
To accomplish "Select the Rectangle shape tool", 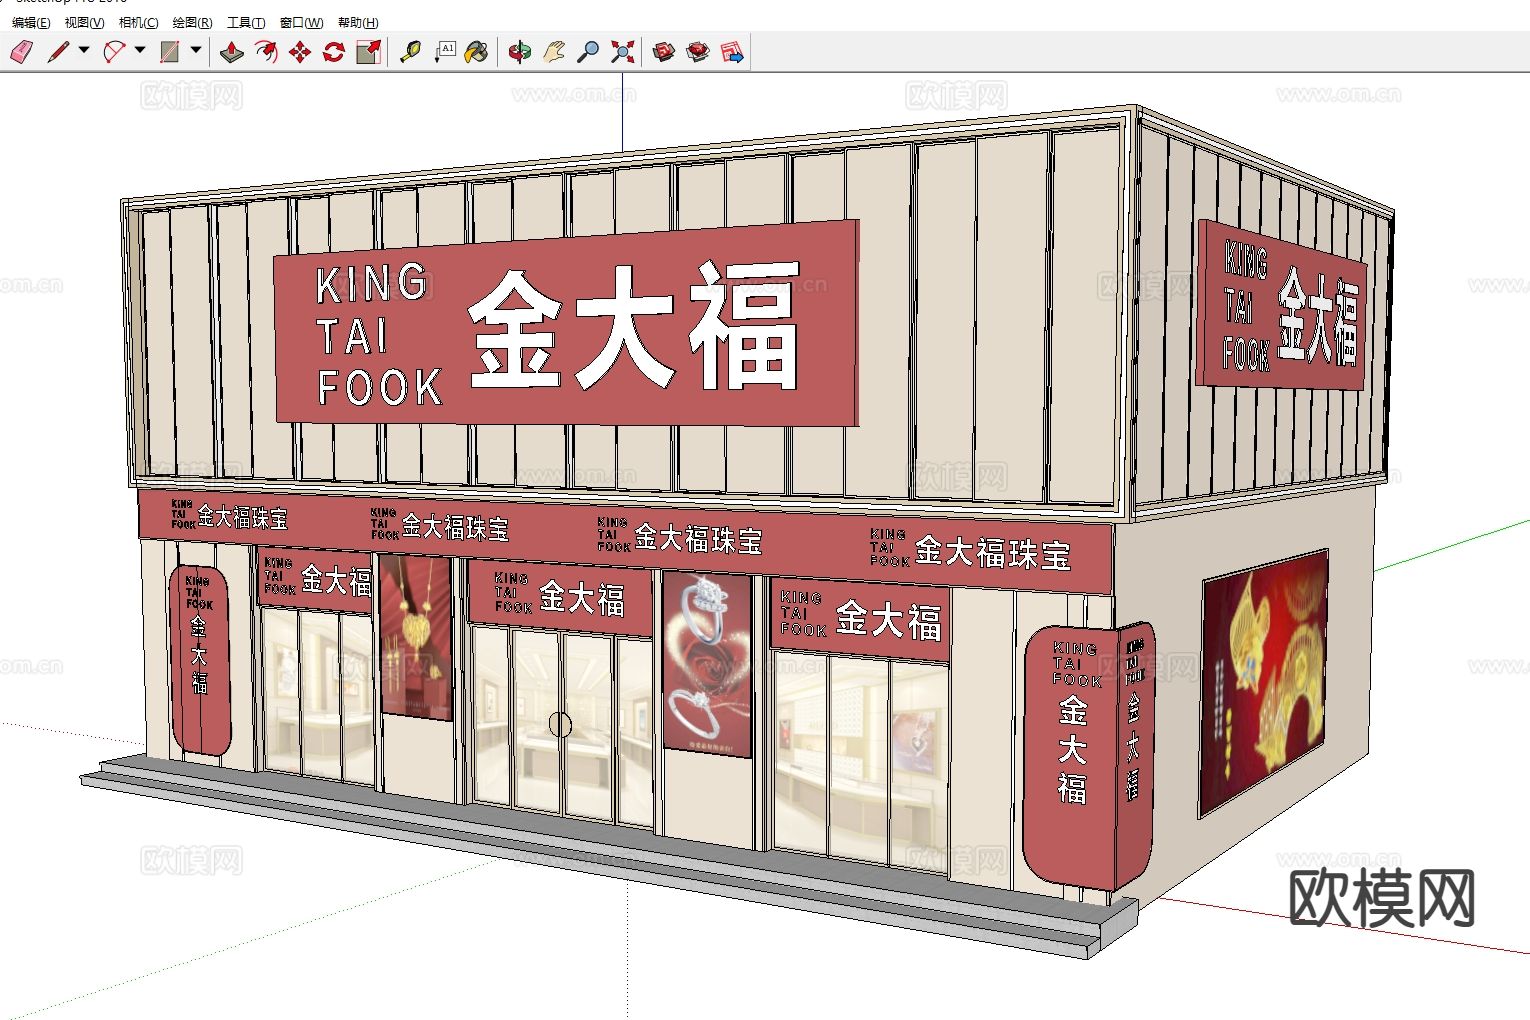I will pos(170,51).
